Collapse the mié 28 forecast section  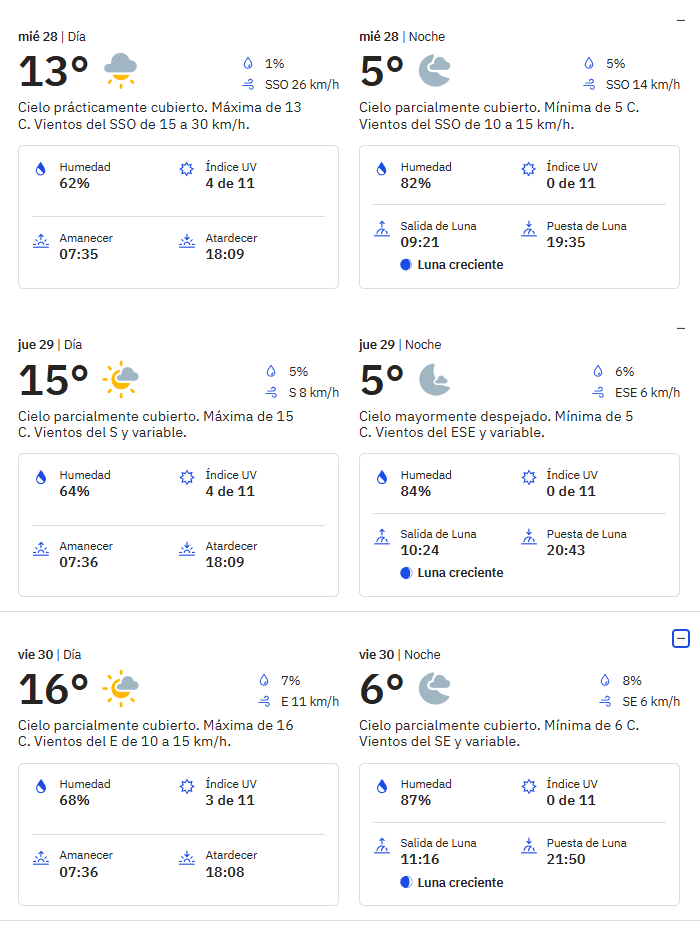(681, 21)
